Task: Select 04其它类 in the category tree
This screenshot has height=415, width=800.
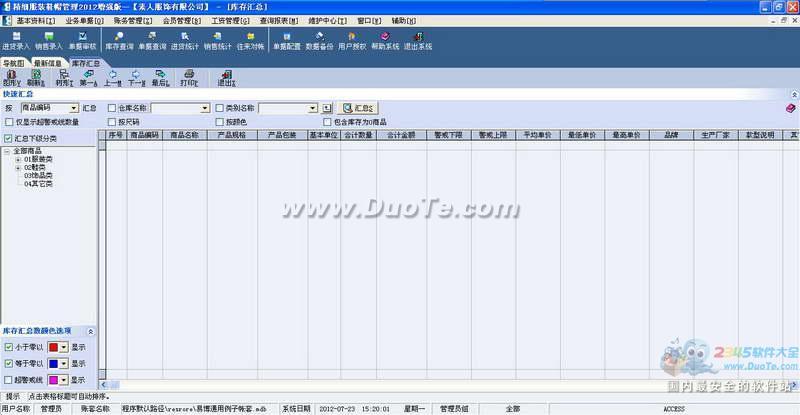Action: [40, 184]
